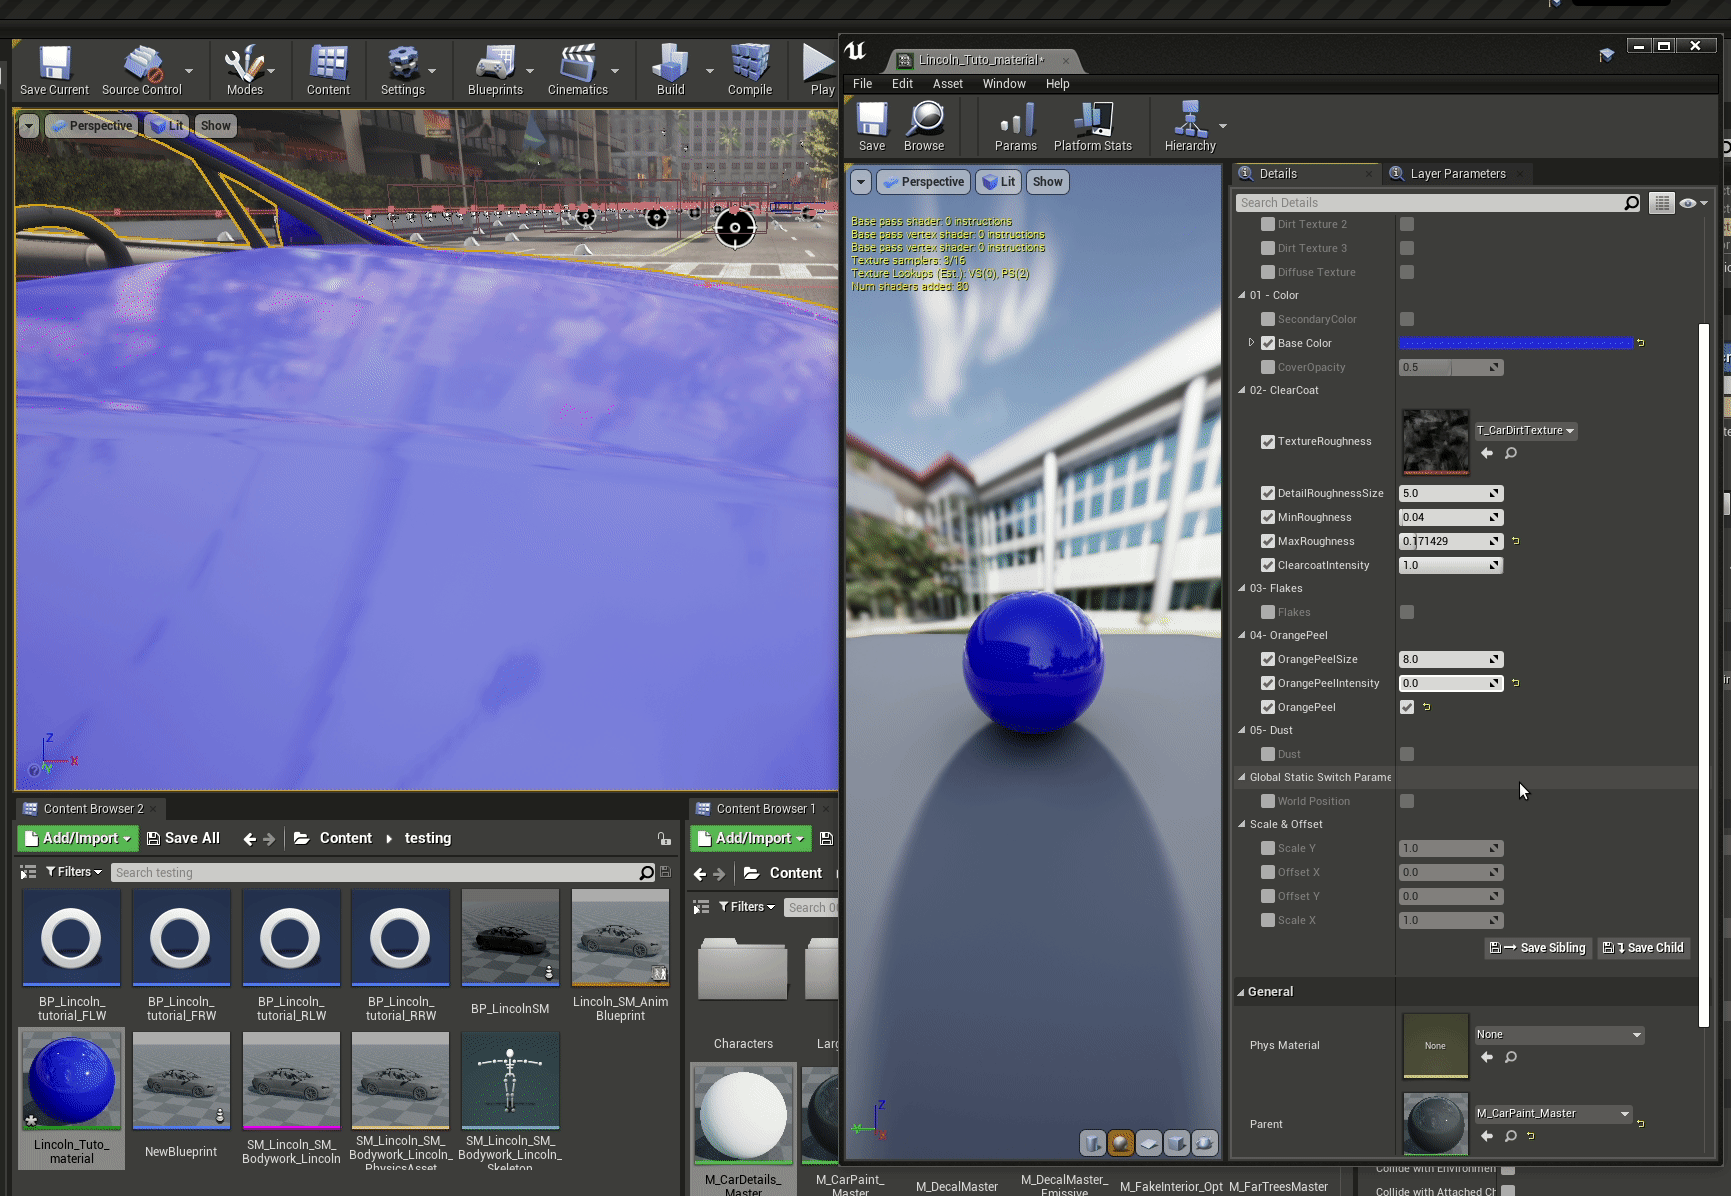Collapse the Scale & Offset section
1731x1196 pixels.
1242,824
